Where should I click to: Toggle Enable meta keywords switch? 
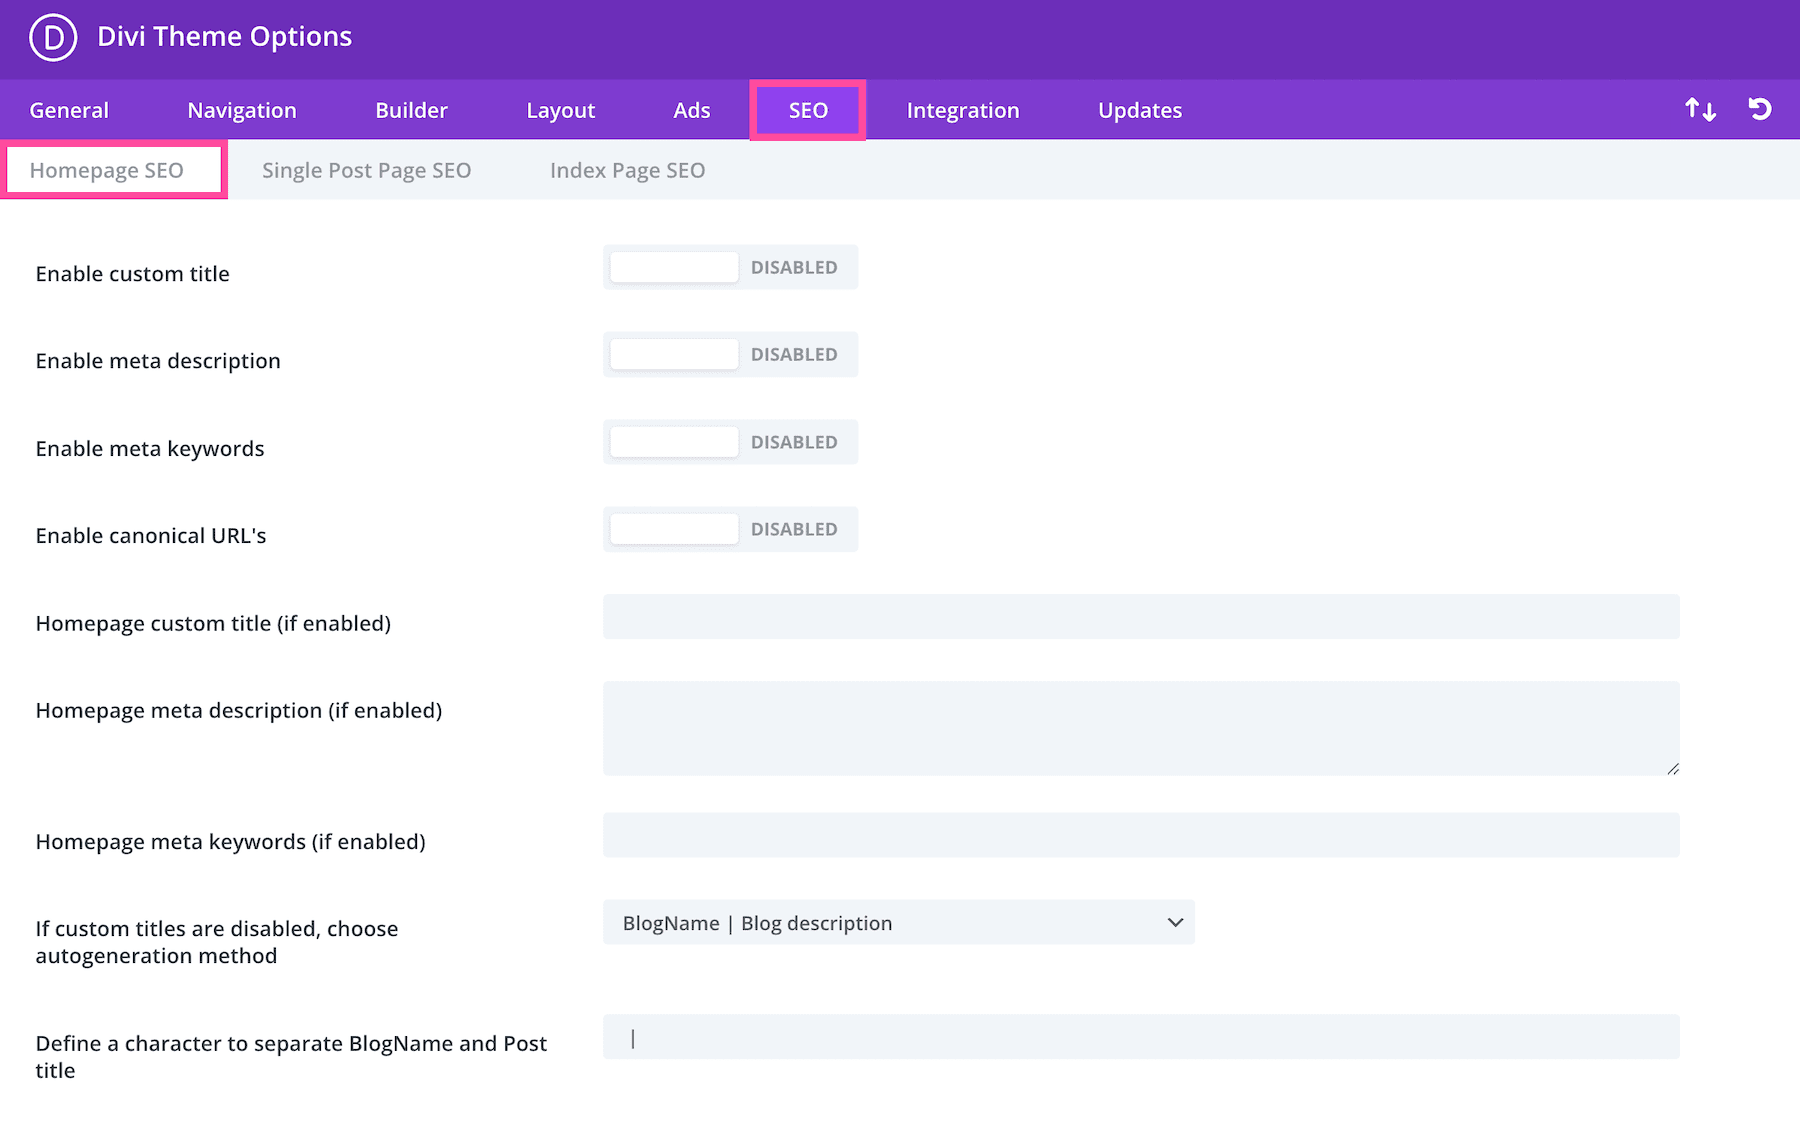[x=730, y=442]
